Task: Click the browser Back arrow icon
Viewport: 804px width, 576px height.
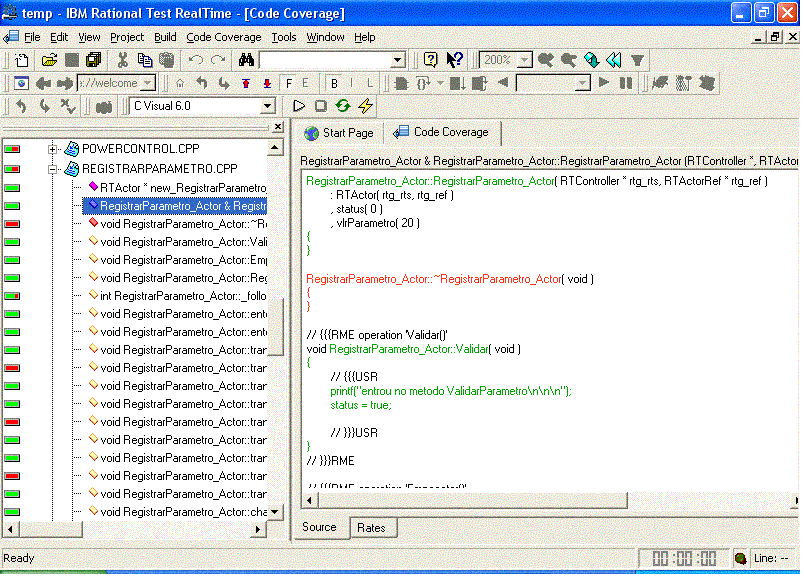Action: point(43,83)
